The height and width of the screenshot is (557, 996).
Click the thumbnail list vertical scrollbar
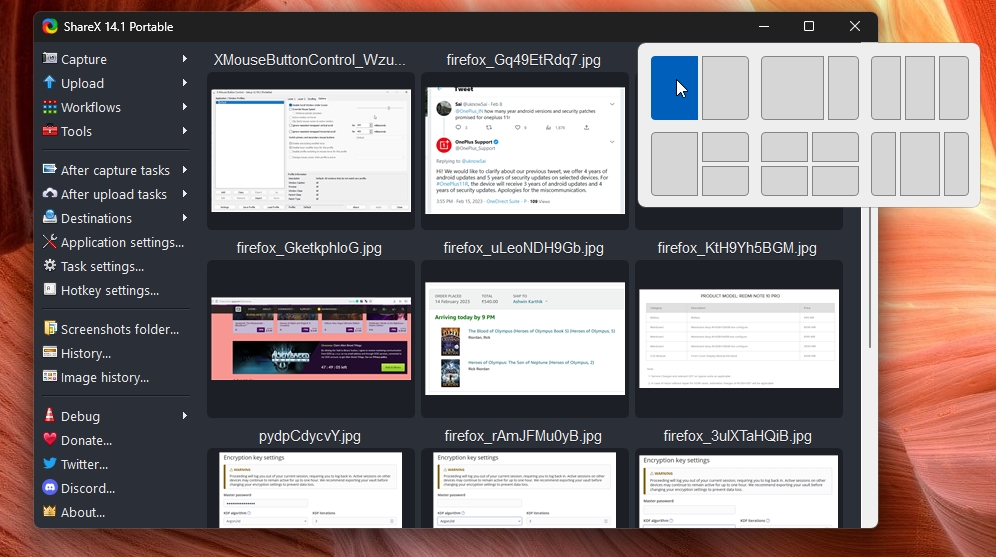pyautogui.click(x=869, y=278)
